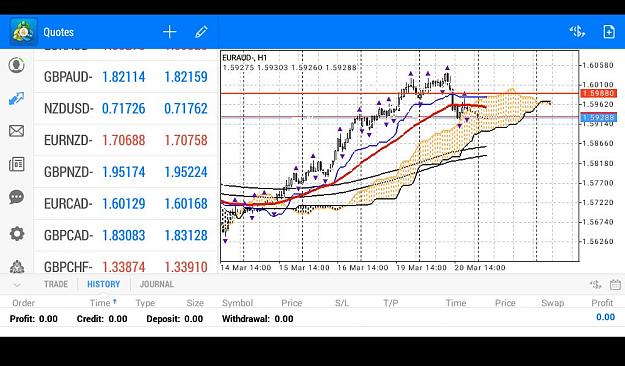Open the bottom sidebar icon below the gear

(x=16, y=266)
